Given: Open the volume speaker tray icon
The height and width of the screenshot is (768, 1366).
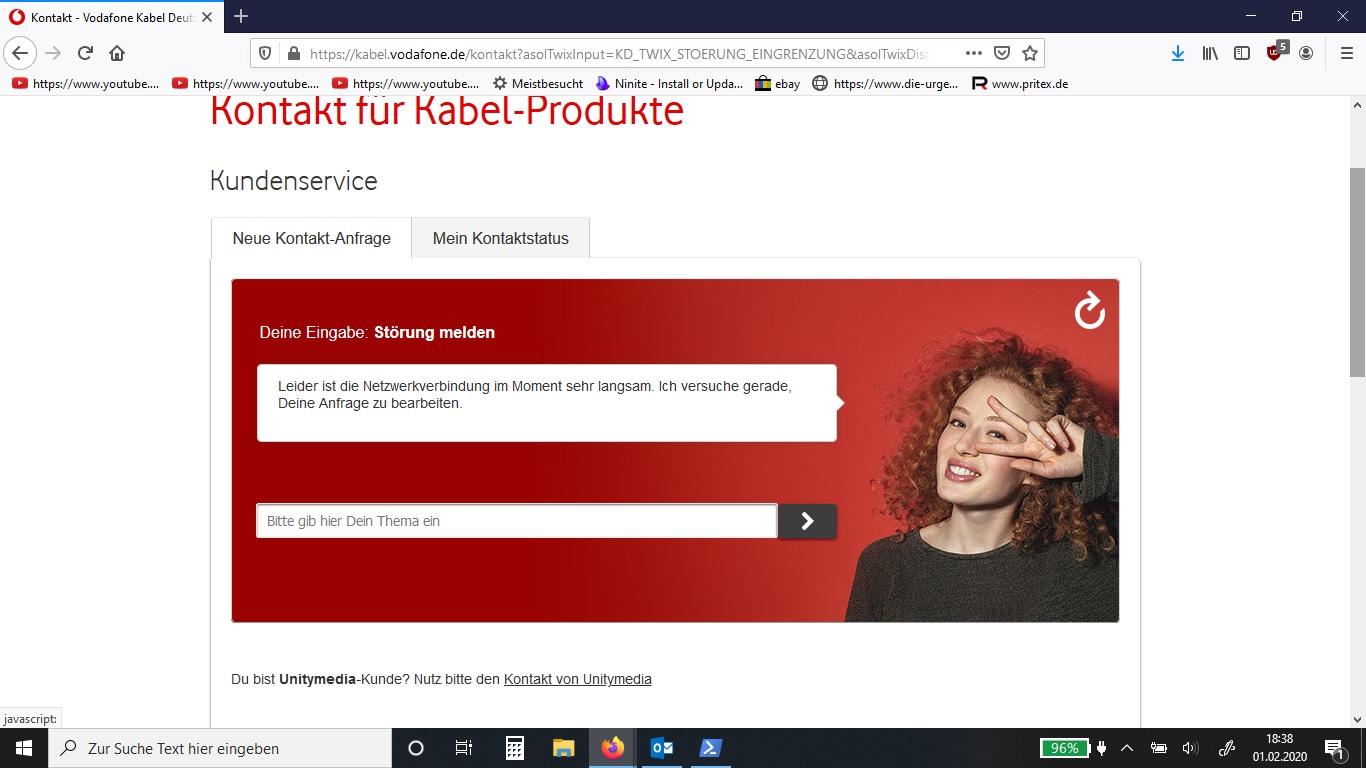Looking at the screenshot, I should pyautogui.click(x=1189, y=748).
